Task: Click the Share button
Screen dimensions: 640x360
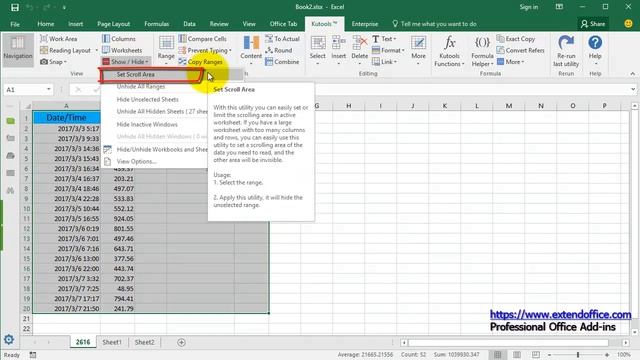Action: pyautogui.click(x=593, y=24)
